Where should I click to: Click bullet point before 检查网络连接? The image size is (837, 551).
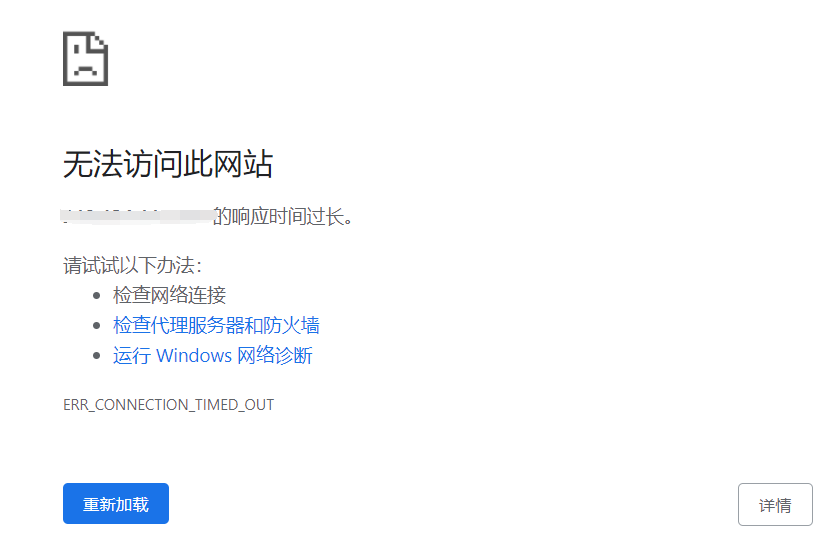97,295
